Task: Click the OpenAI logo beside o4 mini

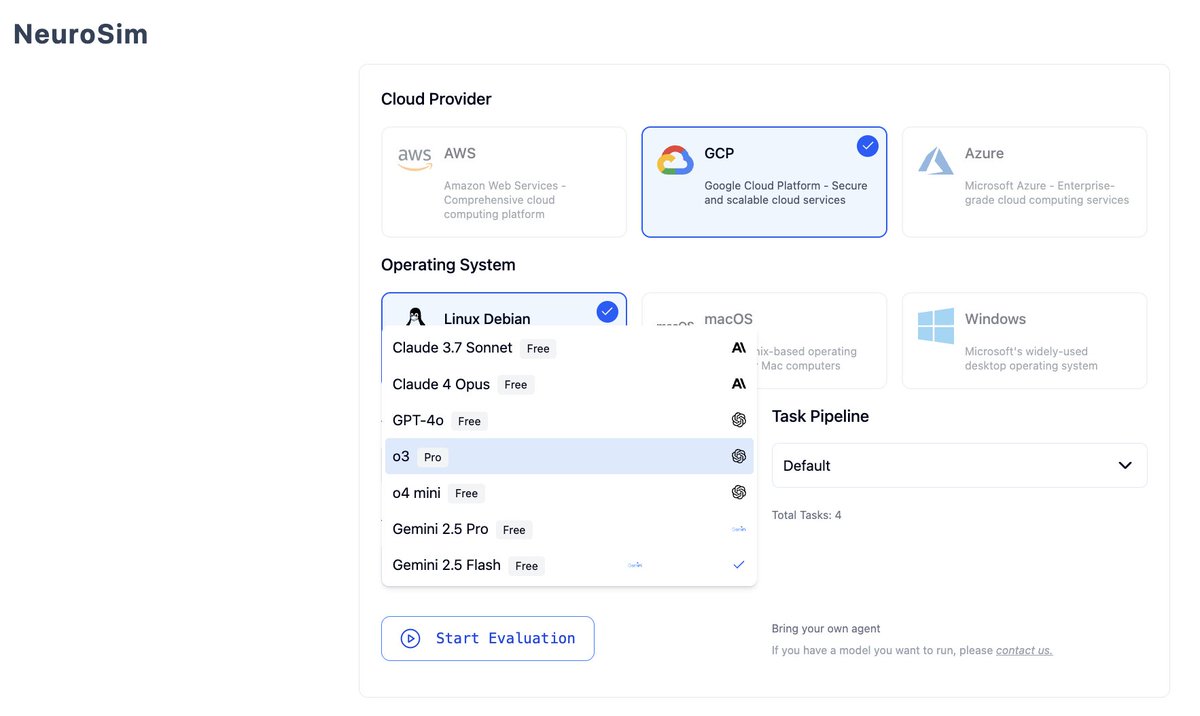Action: tap(738, 492)
